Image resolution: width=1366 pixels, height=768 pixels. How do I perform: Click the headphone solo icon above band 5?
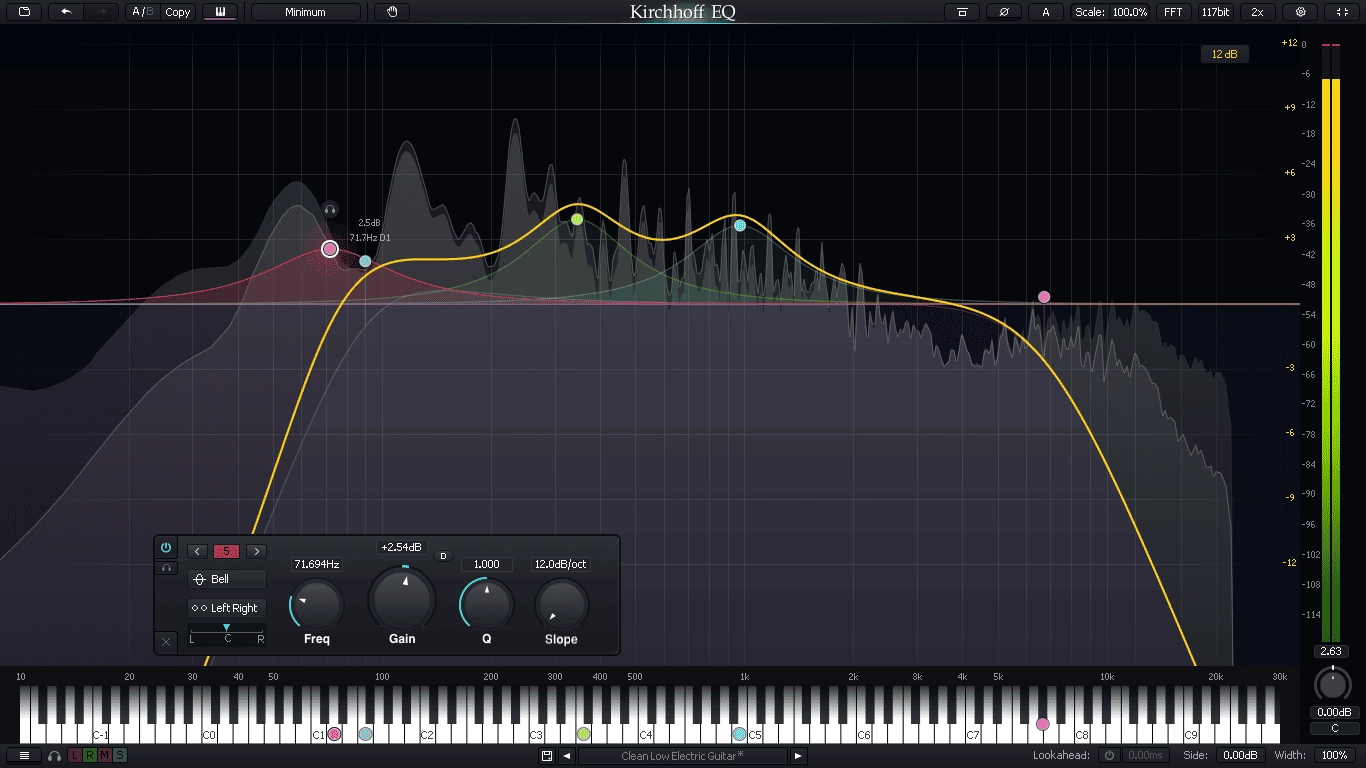click(330, 210)
